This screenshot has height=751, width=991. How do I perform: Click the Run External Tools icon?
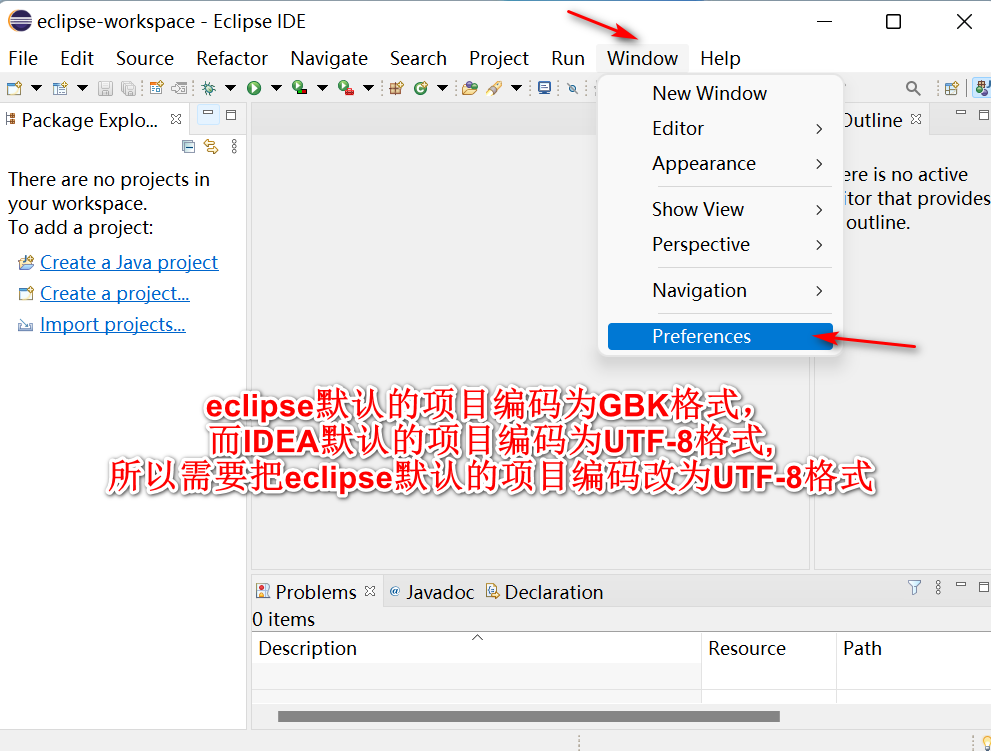pyautogui.click(x=346, y=88)
